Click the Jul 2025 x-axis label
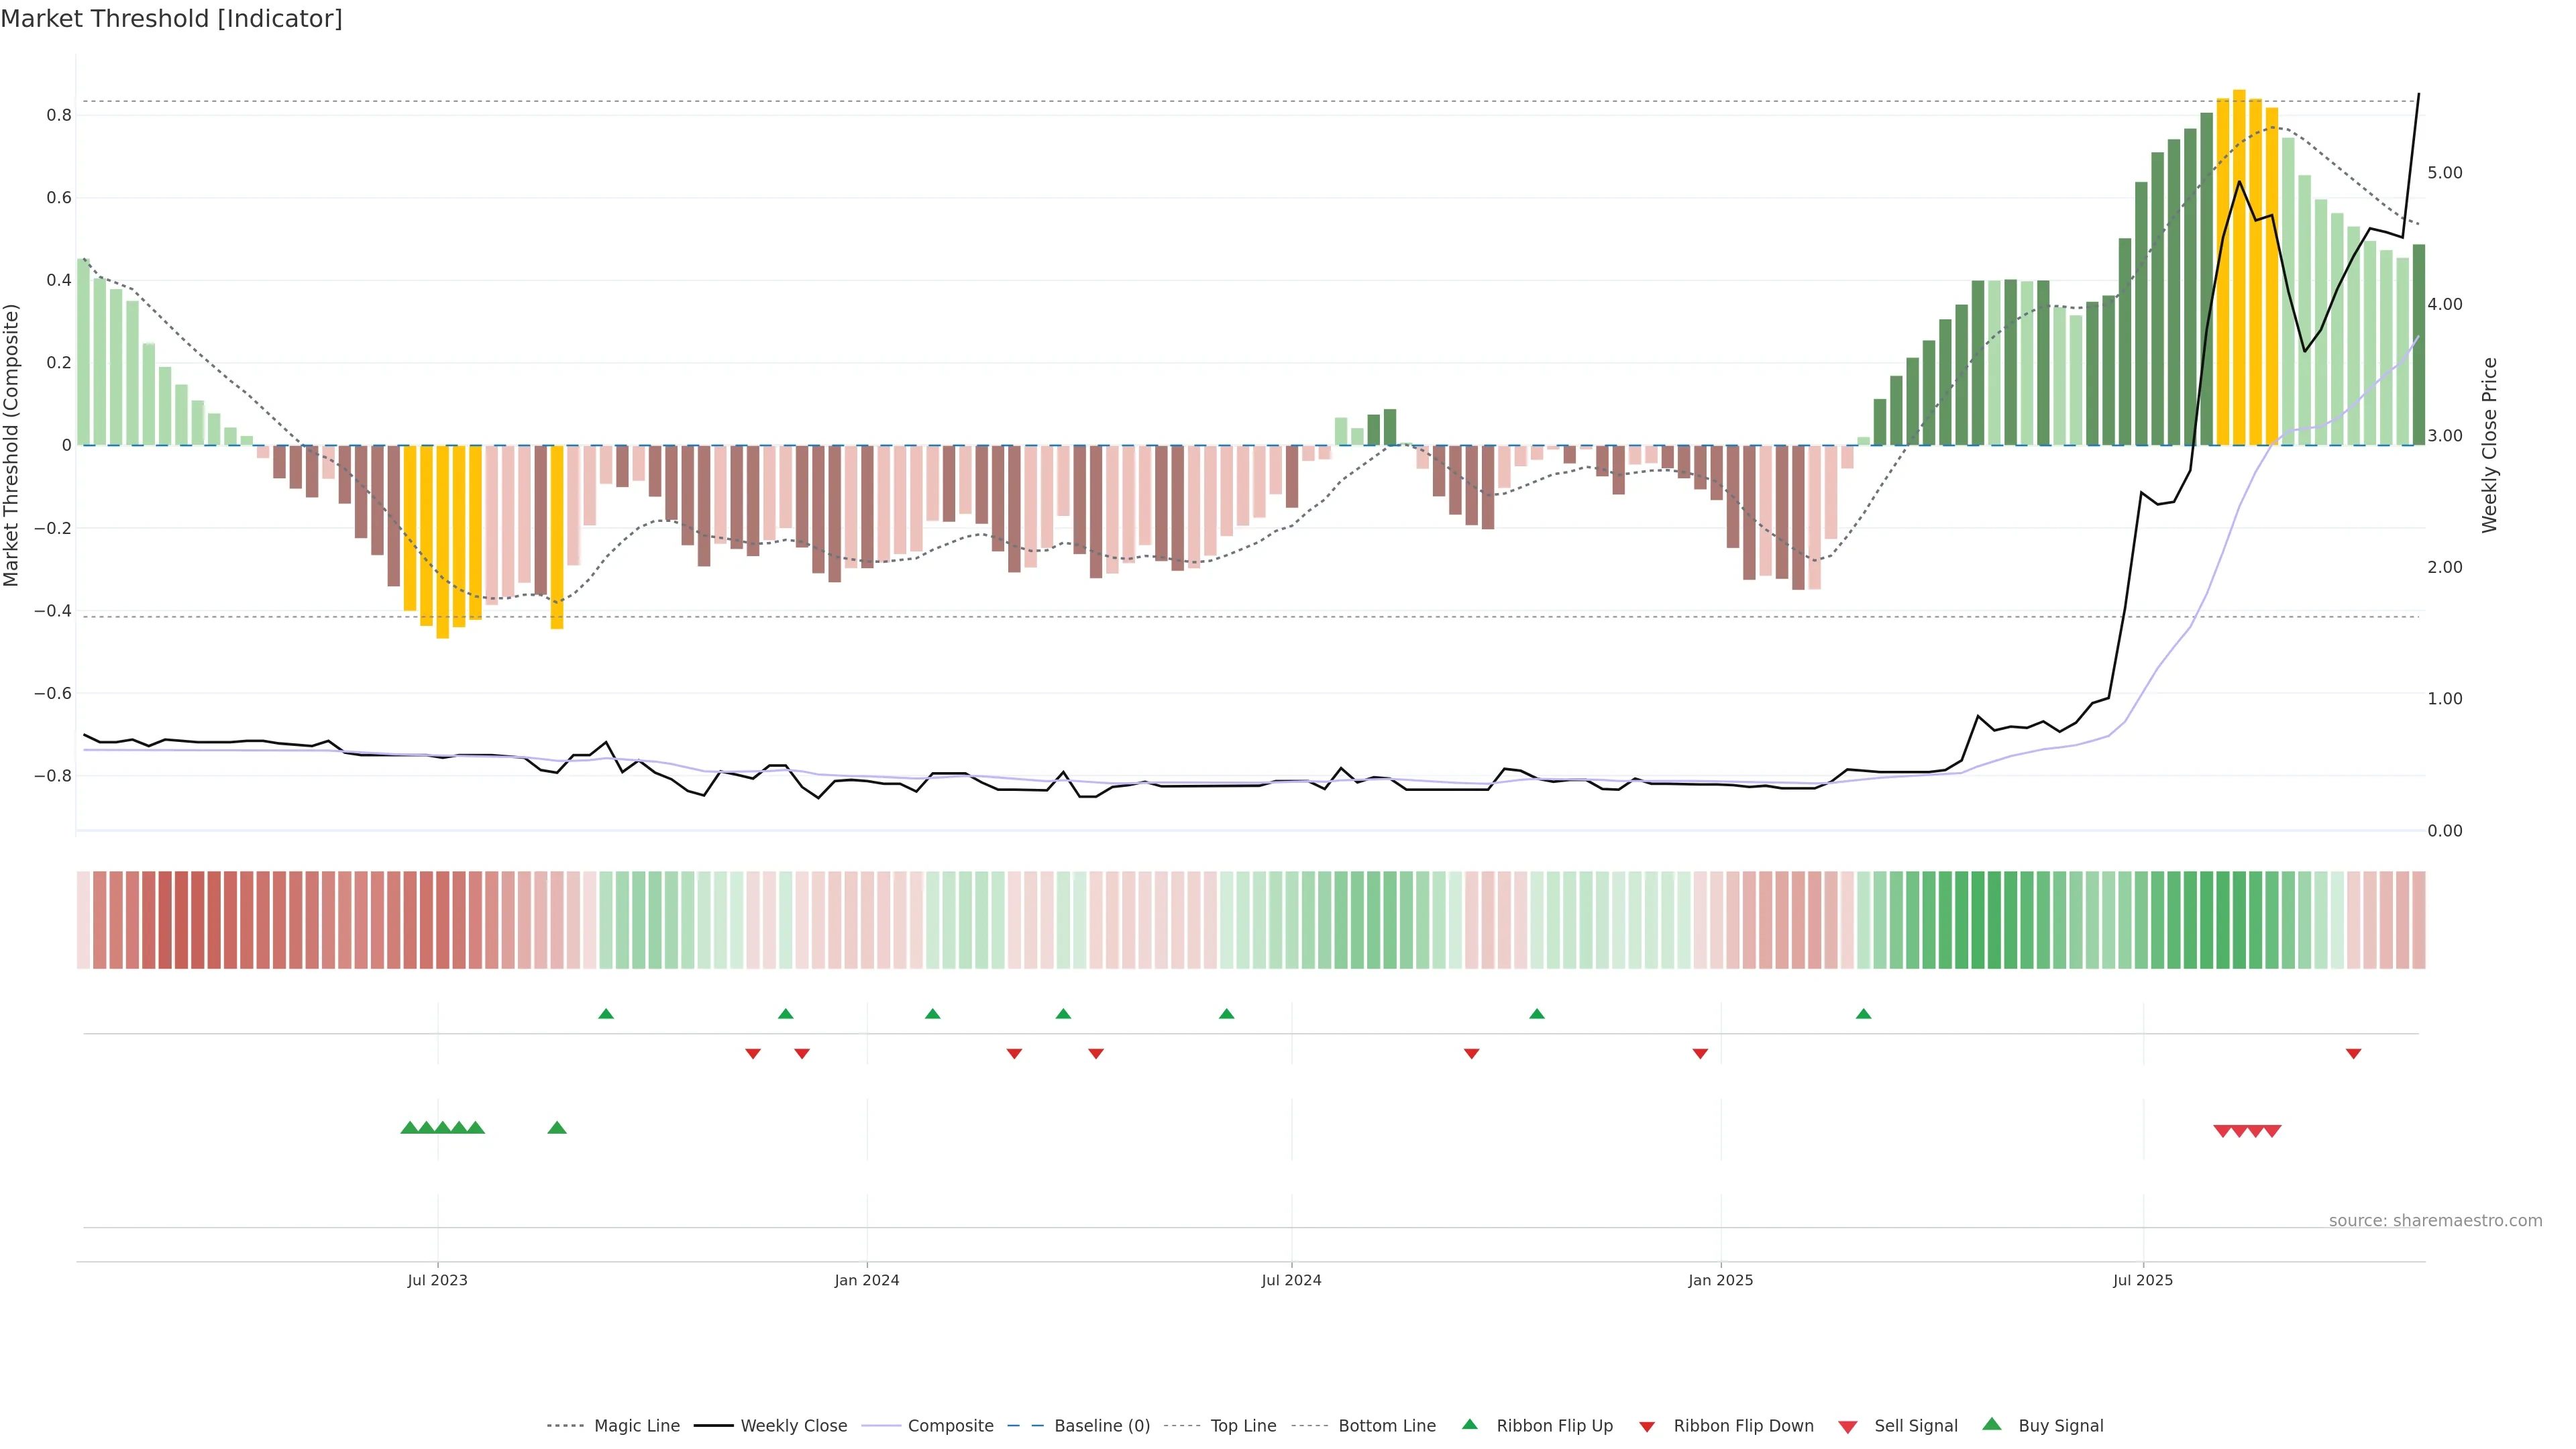Image resolution: width=2576 pixels, height=1449 pixels. click(2142, 1280)
